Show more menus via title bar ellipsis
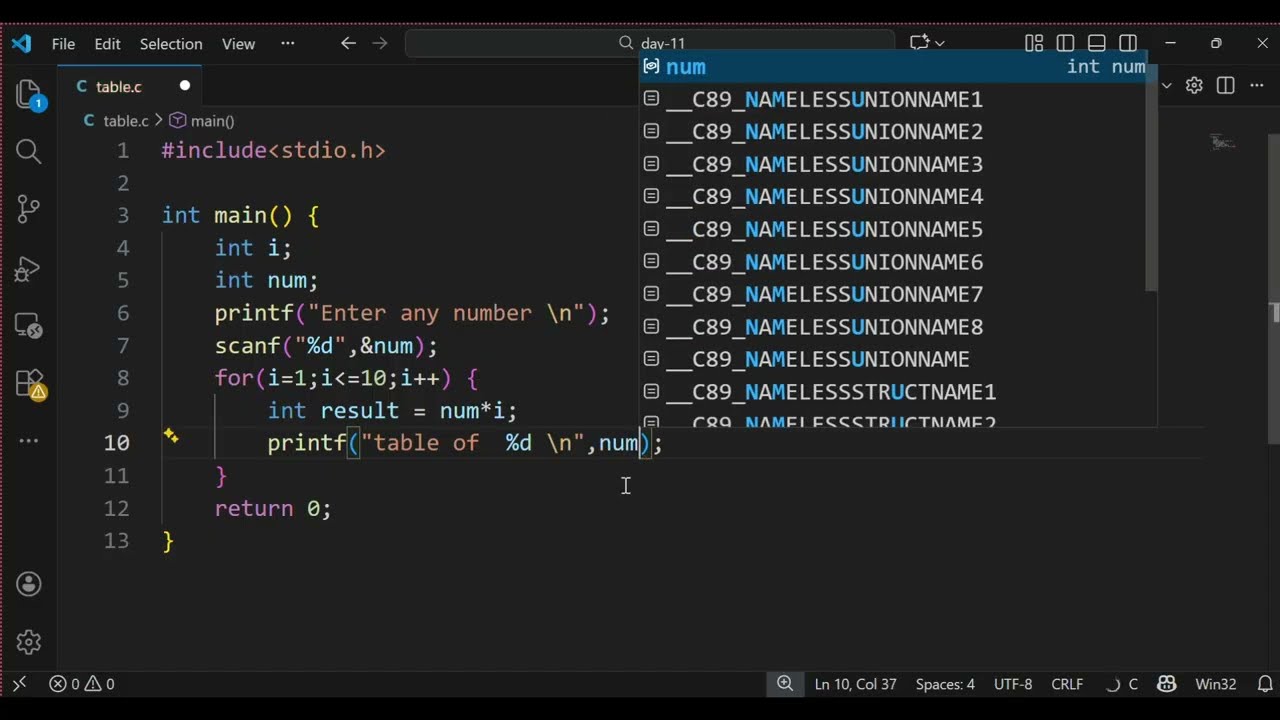 [x=288, y=44]
